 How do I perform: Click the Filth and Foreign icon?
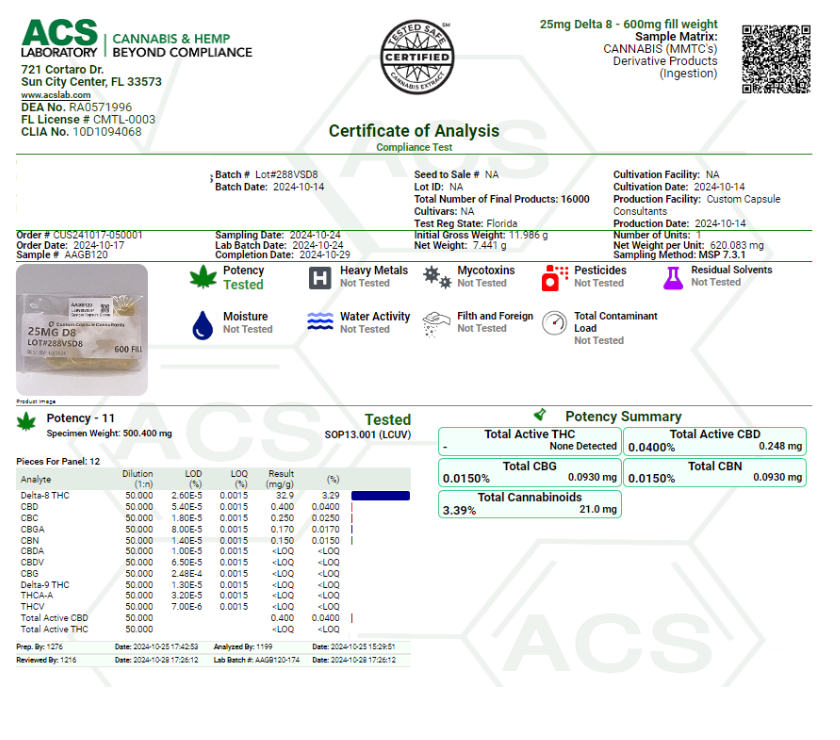(x=436, y=322)
